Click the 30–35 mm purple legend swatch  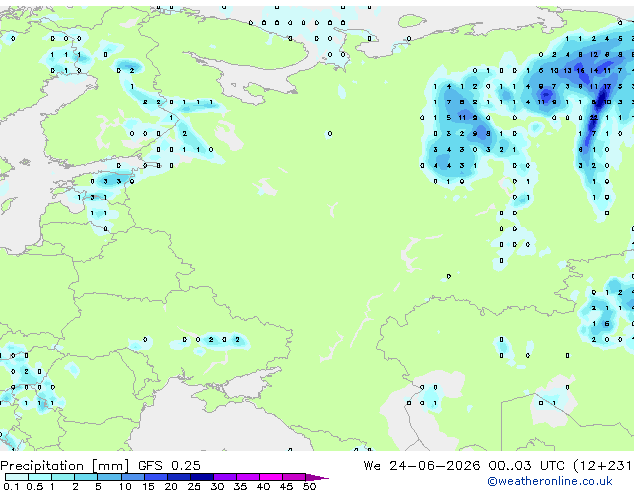[x=225, y=477]
